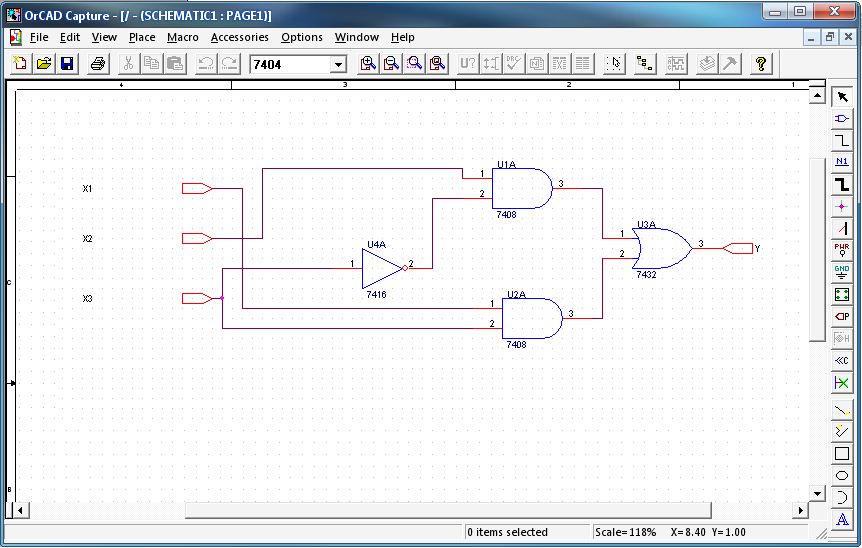Select the Place Text tool

click(x=842, y=519)
